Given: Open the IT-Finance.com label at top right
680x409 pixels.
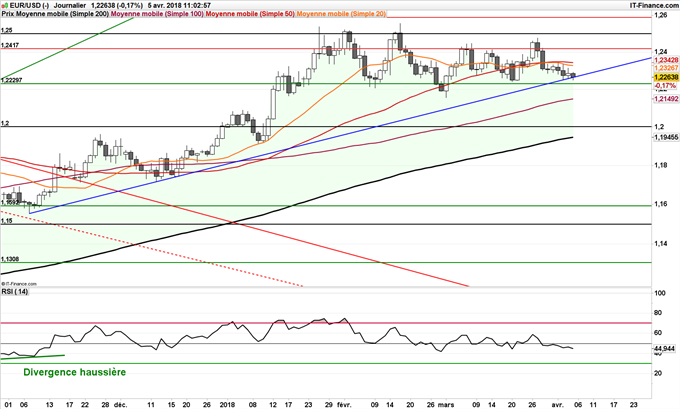Looking at the screenshot, I should point(654,6).
